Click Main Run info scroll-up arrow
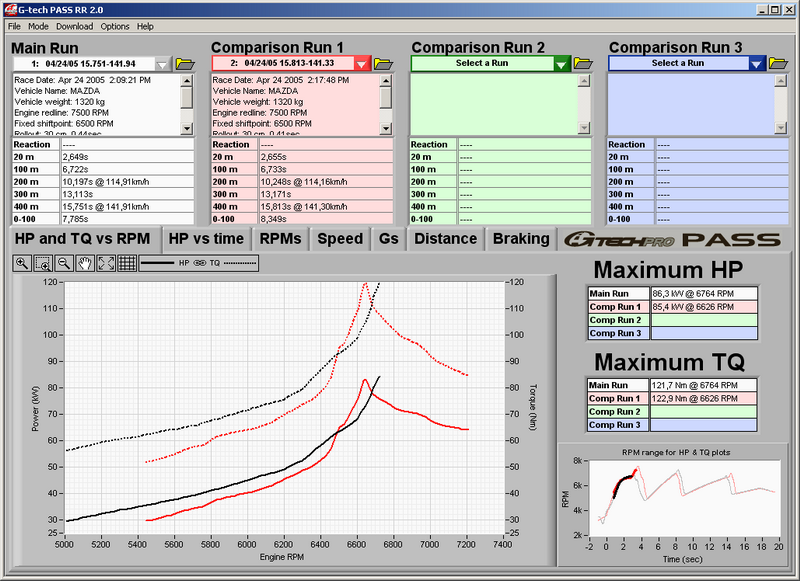Image resolution: width=800 pixels, height=581 pixels. 187,81
